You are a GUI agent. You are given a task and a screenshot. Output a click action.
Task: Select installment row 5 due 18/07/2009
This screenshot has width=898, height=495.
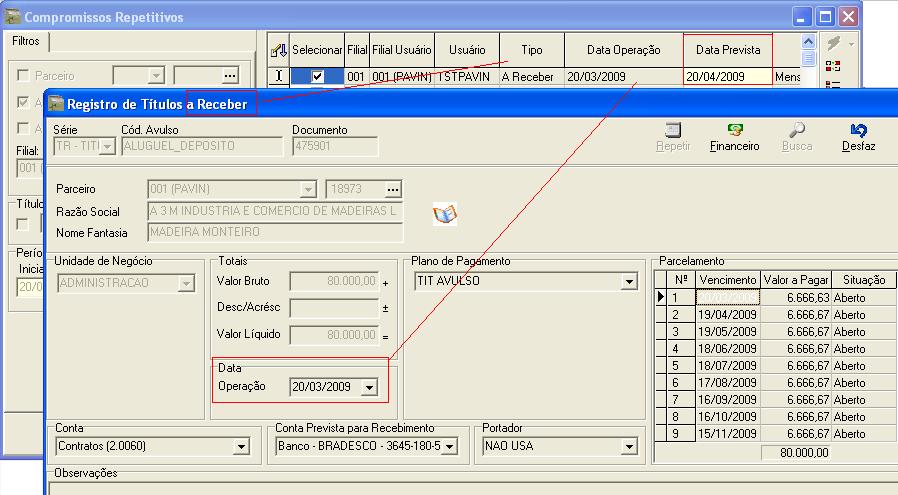pyautogui.click(x=727, y=366)
